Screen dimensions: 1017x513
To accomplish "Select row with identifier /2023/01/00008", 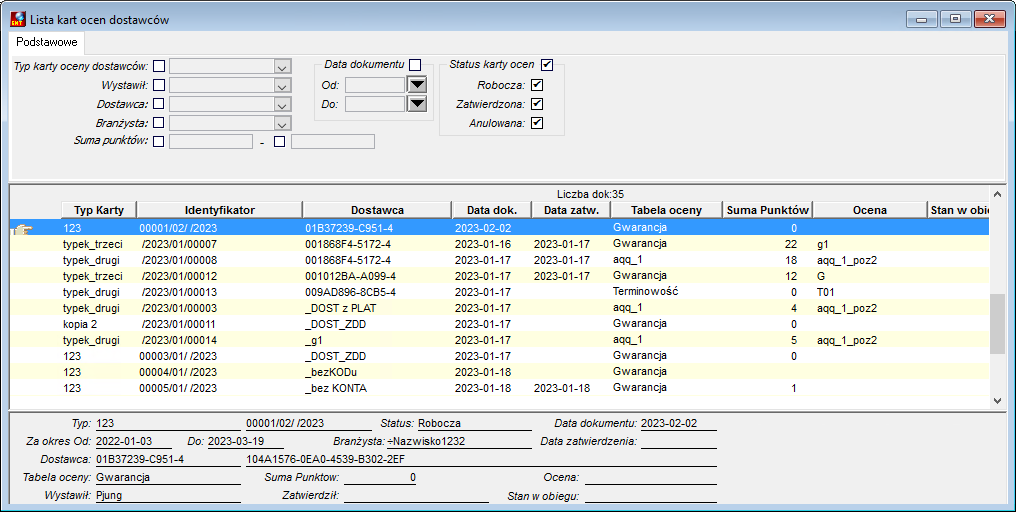I will (499, 260).
